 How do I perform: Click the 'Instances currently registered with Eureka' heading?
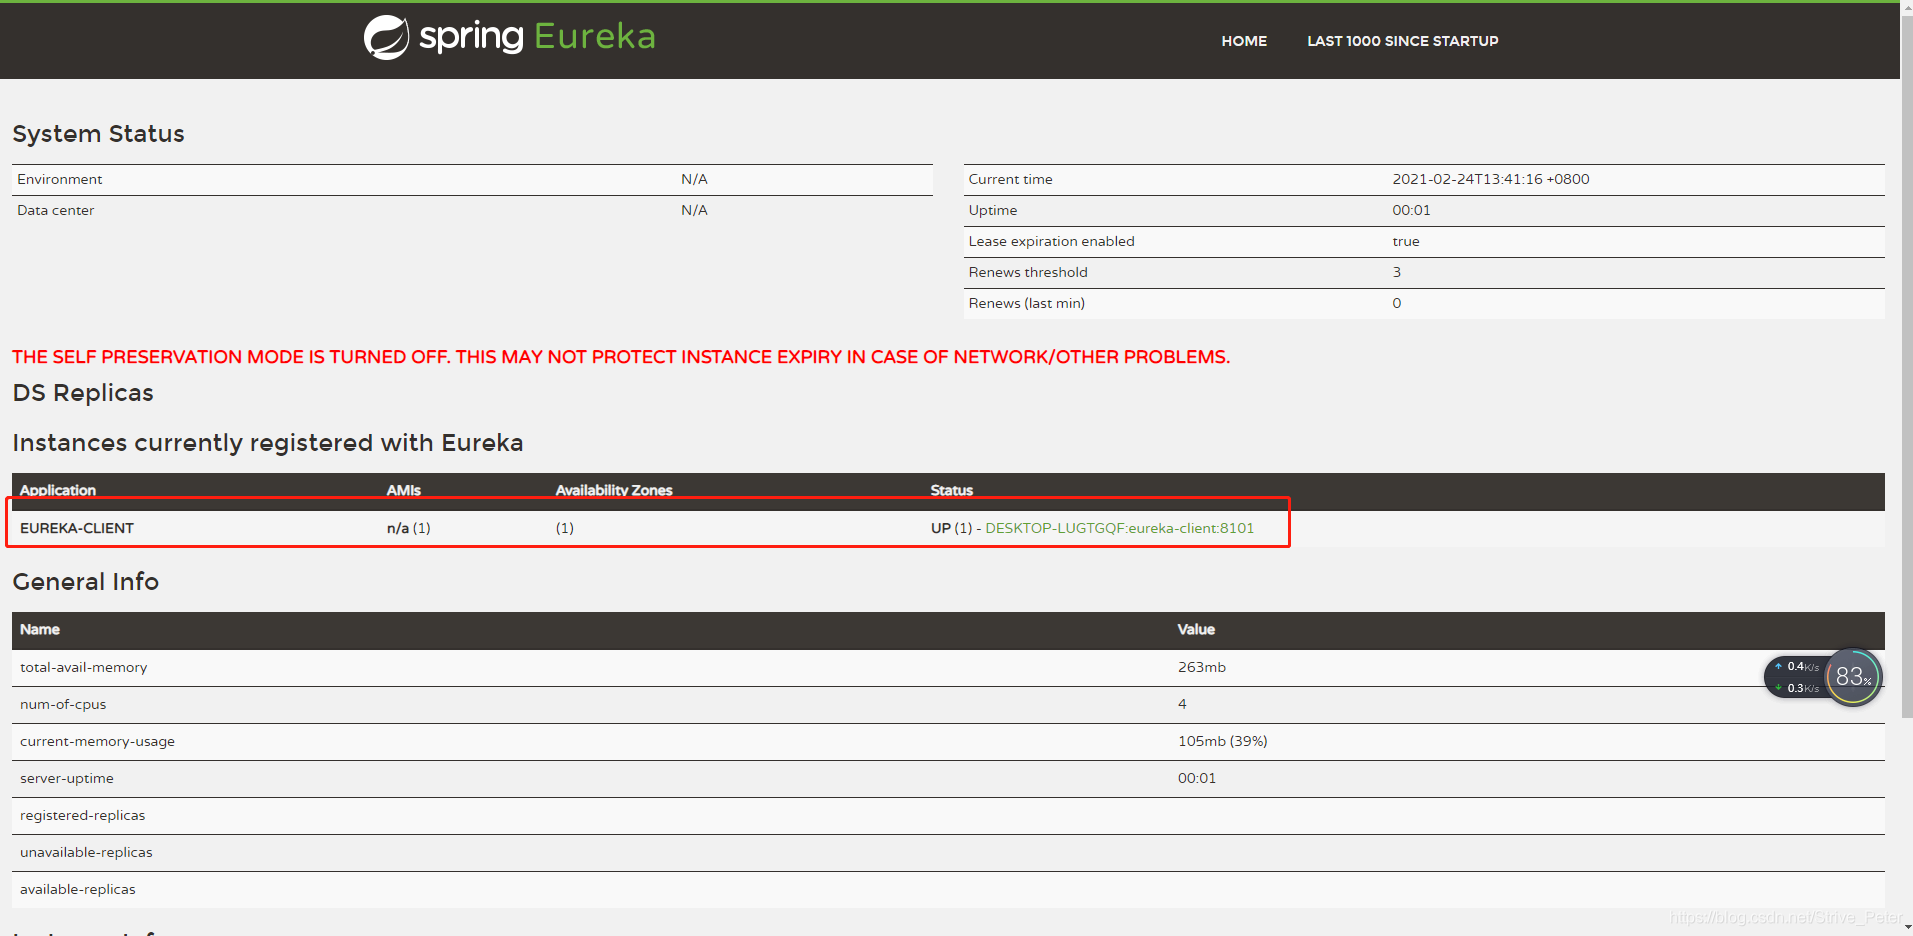tap(268, 443)
